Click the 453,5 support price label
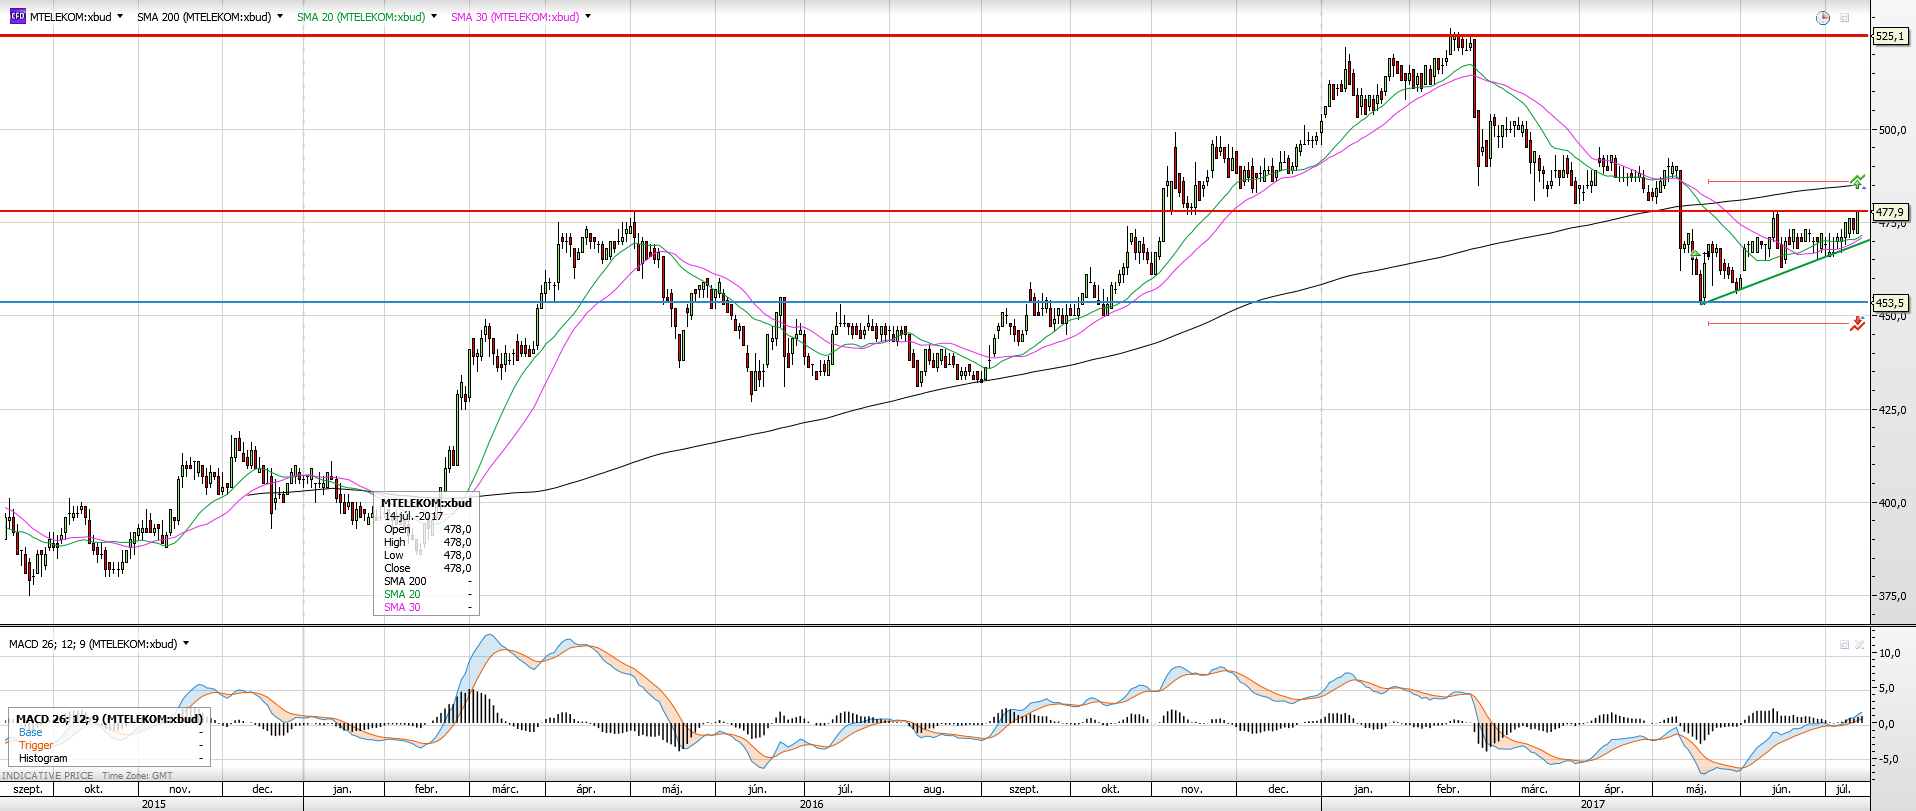 pos(1890,302)
